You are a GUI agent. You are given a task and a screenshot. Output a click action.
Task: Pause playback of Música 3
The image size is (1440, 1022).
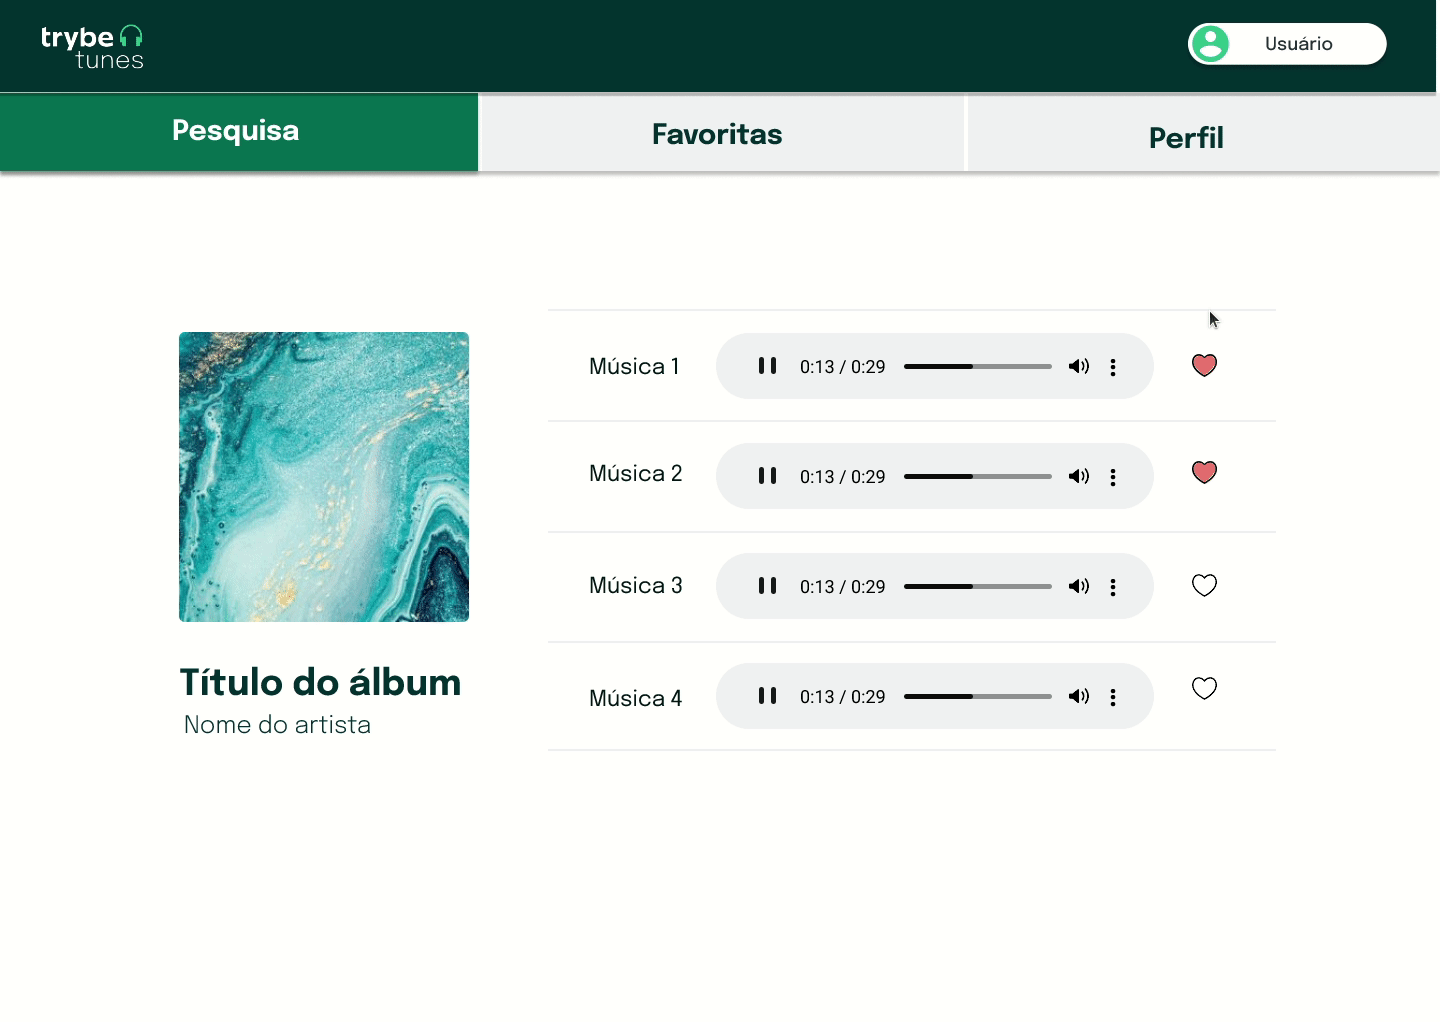coord(767,586)
